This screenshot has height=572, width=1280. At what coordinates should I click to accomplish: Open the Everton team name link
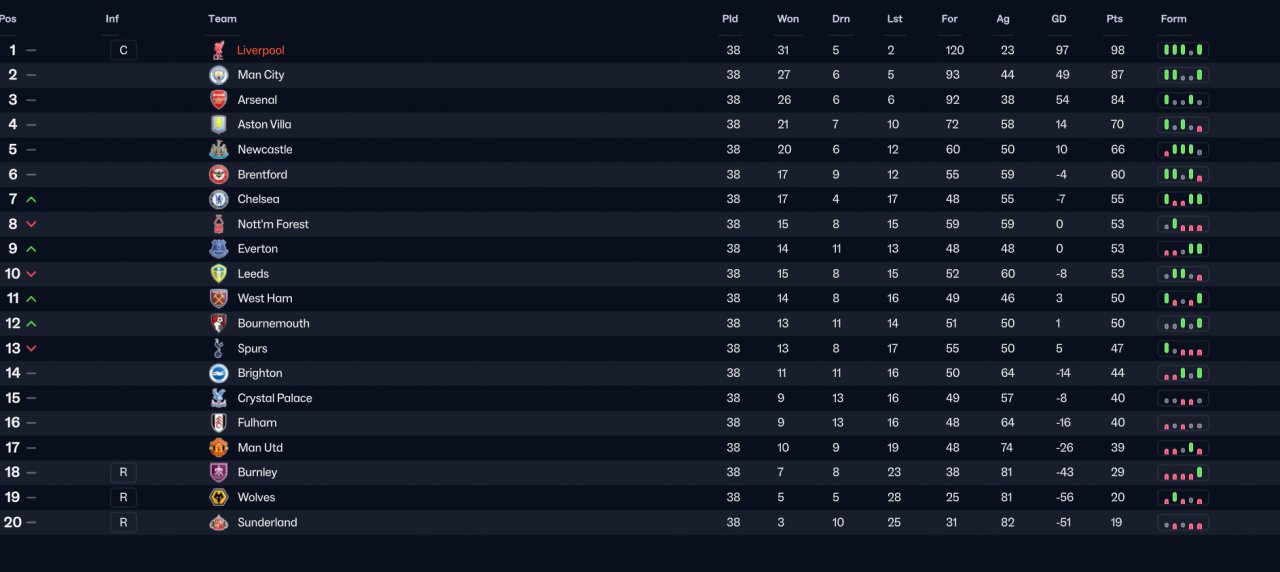coord(257,249)
